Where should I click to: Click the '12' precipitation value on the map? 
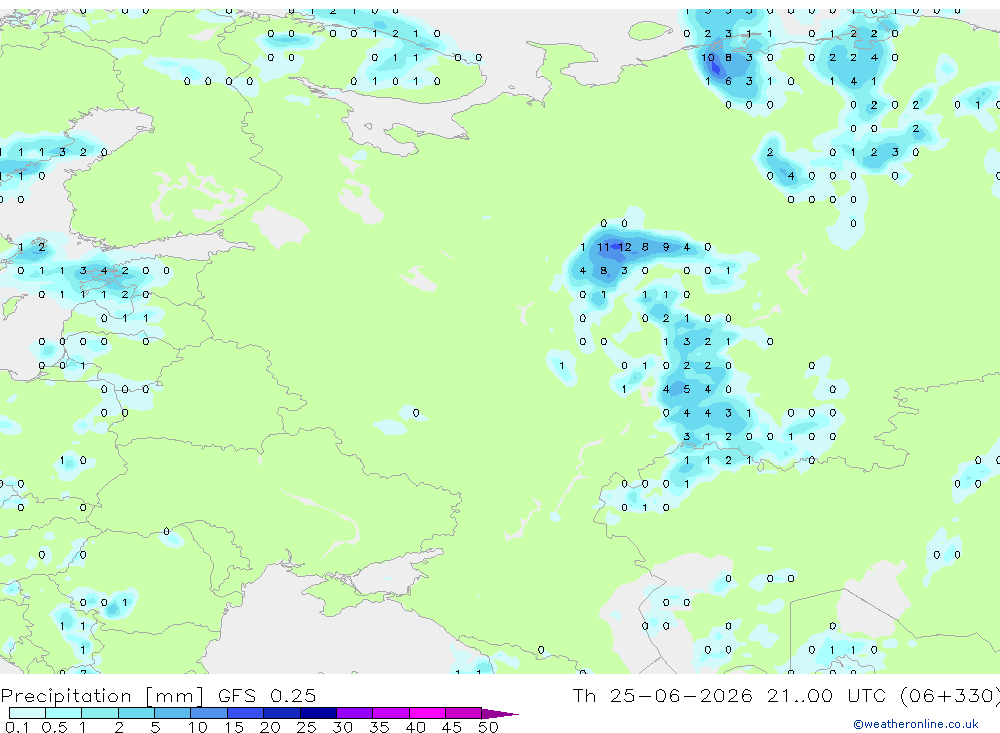(624, 247)
